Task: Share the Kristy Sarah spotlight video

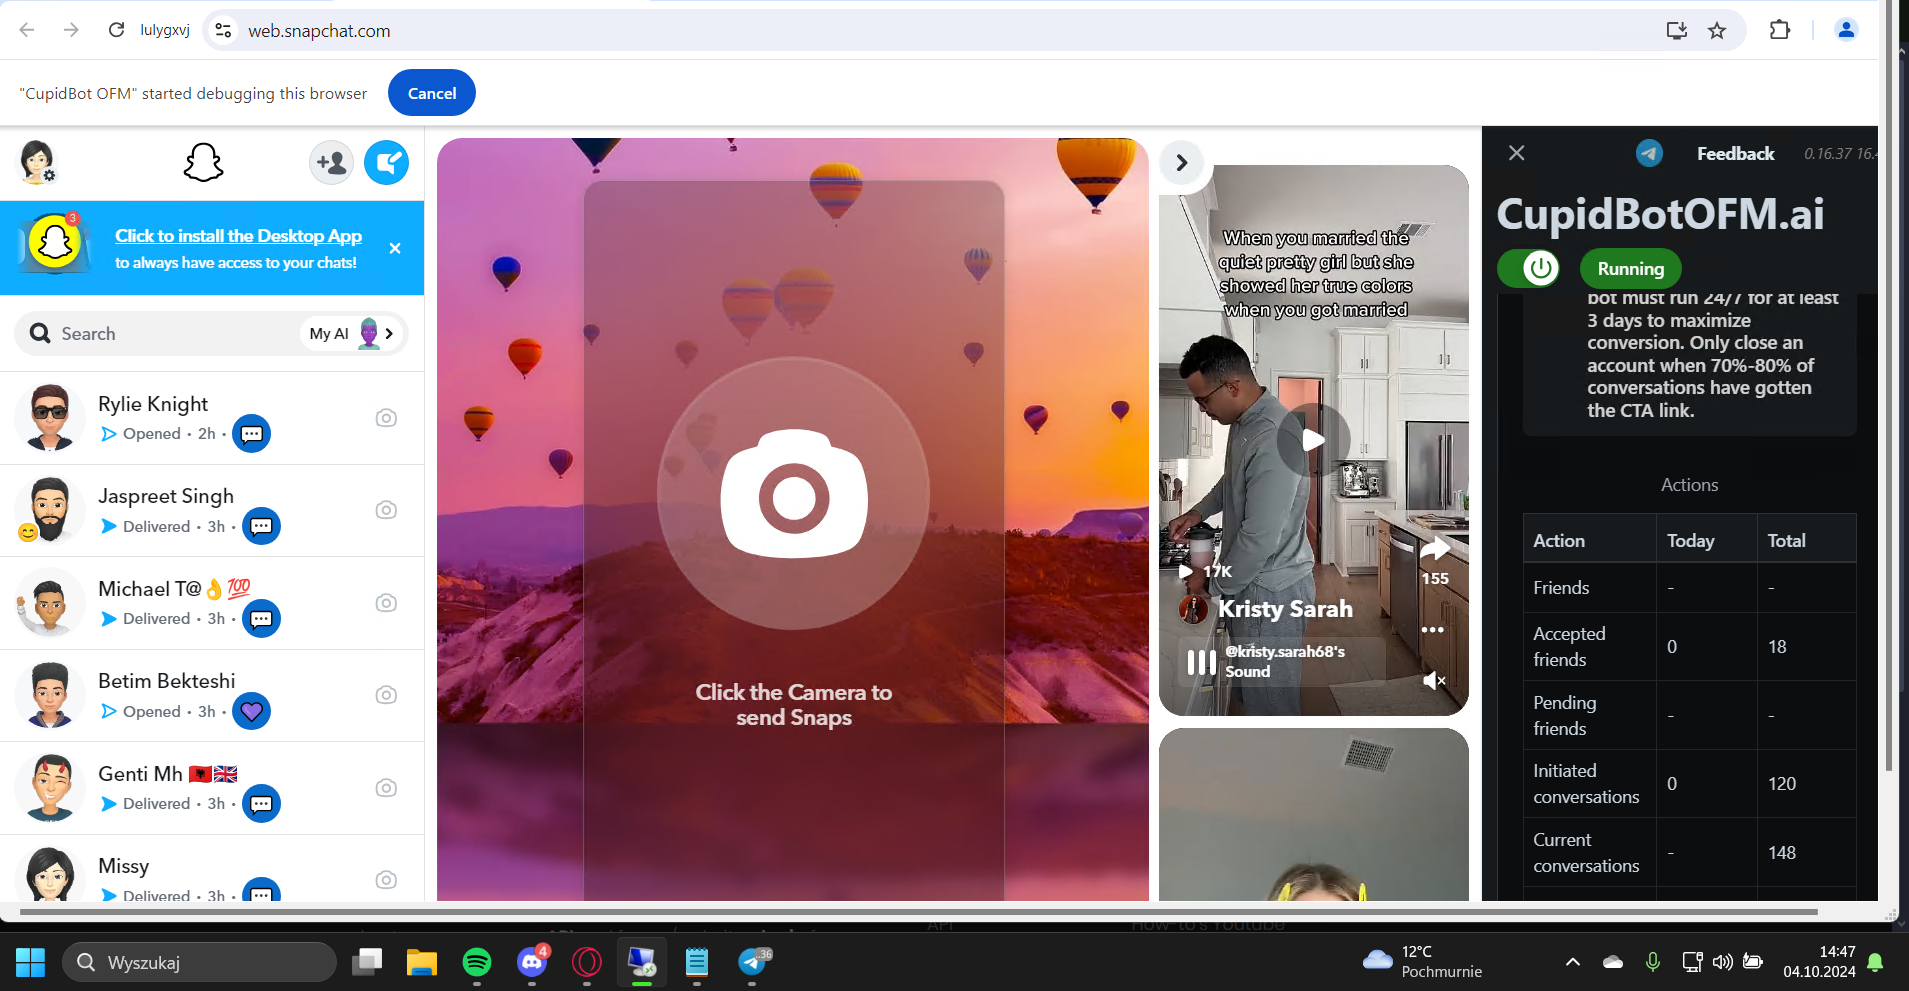Action: [1435, 549]
